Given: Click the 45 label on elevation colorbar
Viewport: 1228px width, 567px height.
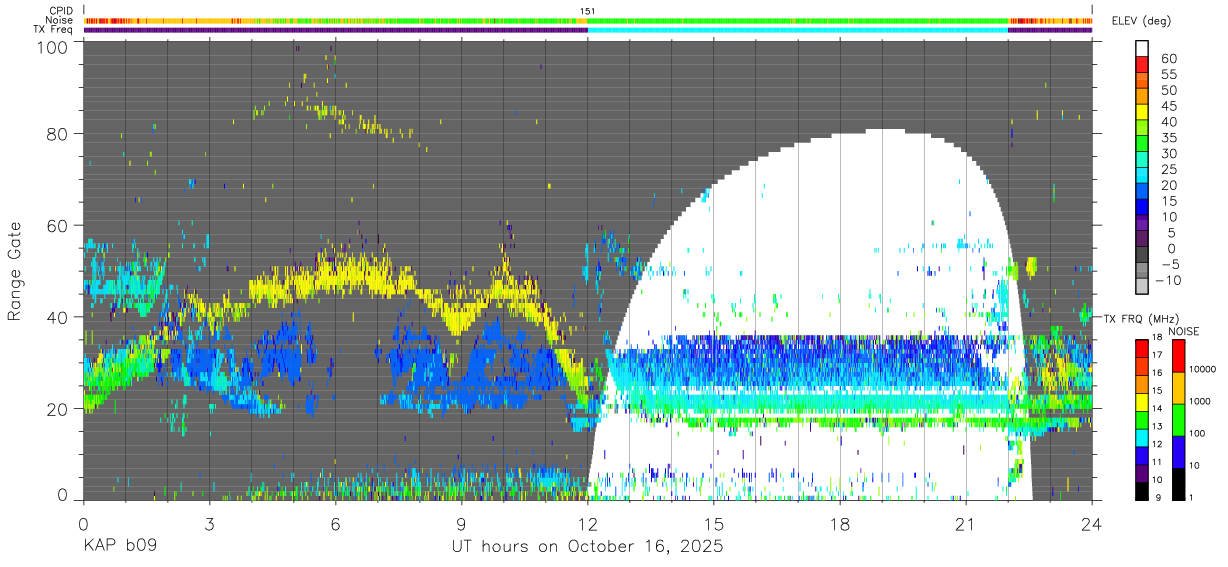Looking at the screenshot, I should (x=1167, y=106).
